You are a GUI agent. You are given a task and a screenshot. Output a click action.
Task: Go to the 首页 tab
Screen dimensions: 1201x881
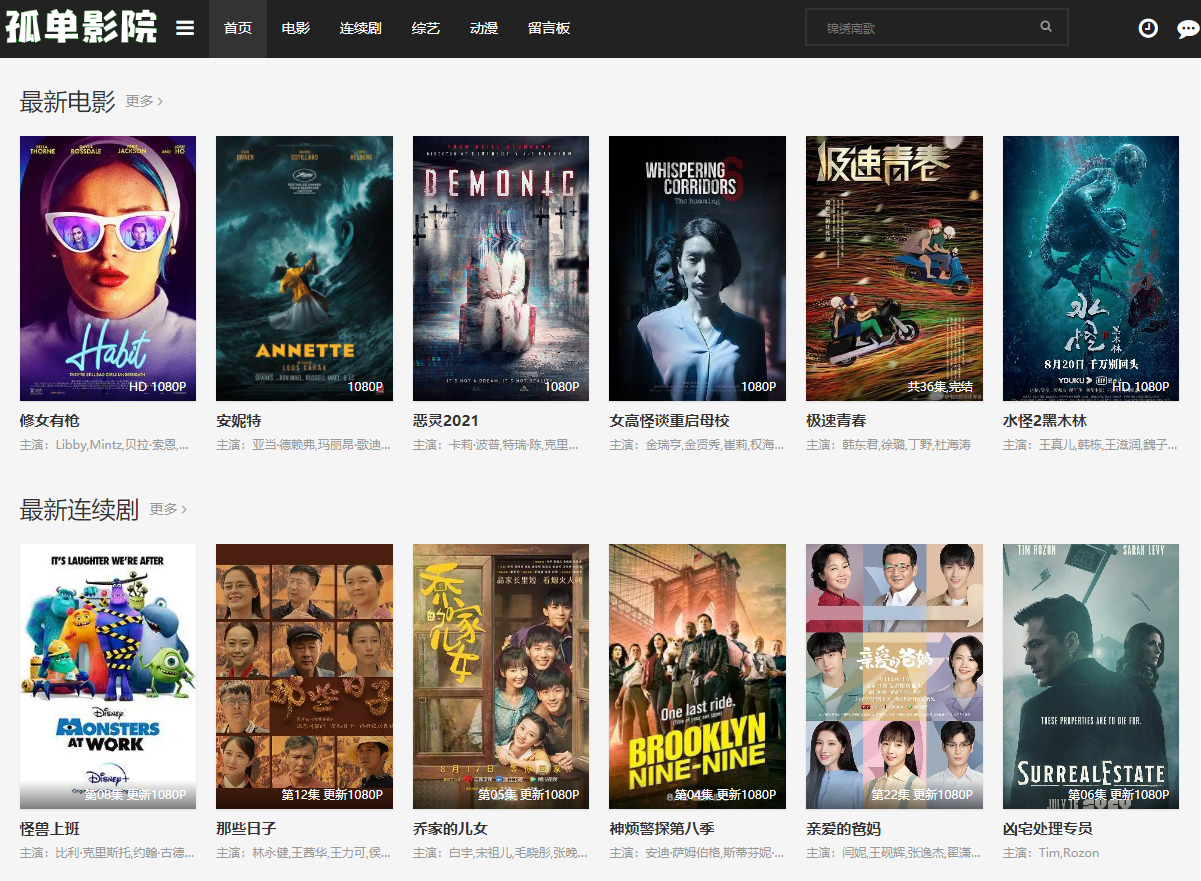click(x=238, y=28)
